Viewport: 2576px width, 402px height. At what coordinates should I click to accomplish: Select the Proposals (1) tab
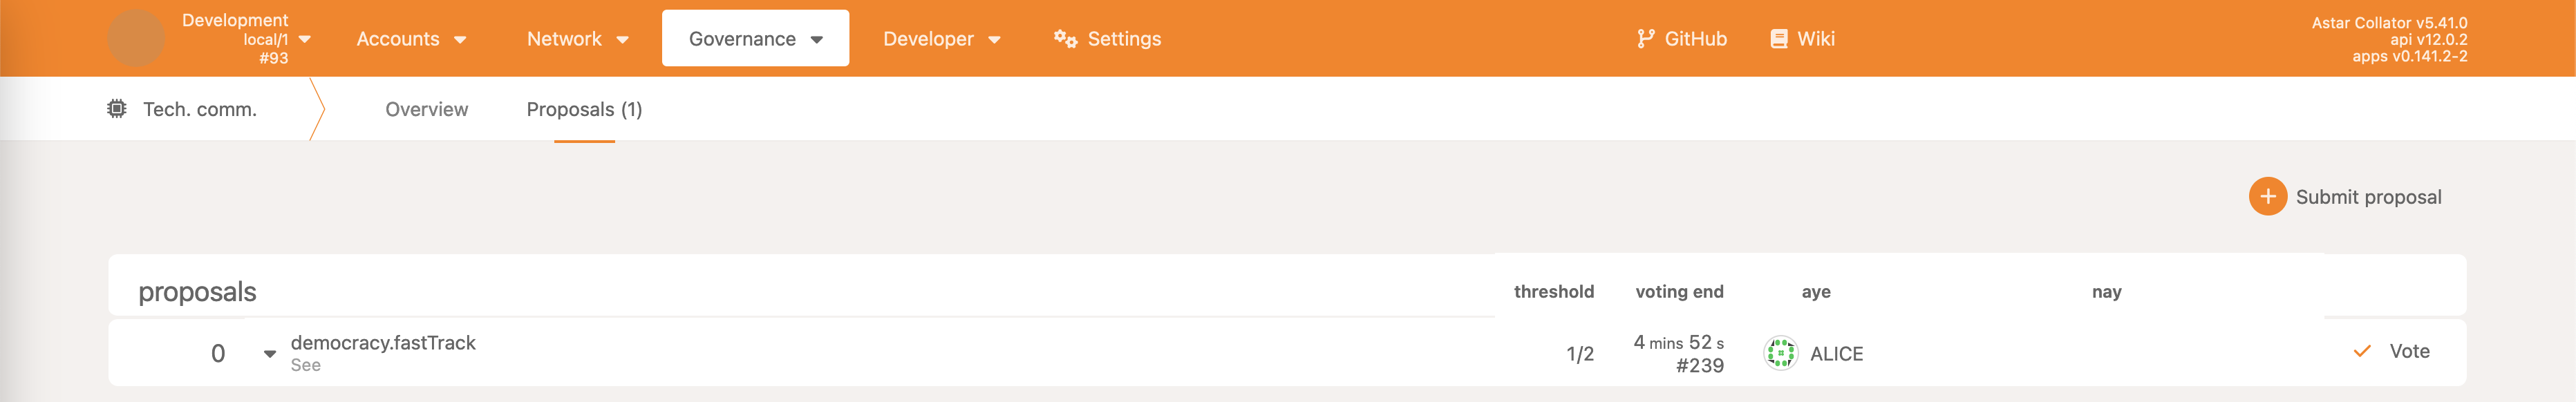coord(584,109)
